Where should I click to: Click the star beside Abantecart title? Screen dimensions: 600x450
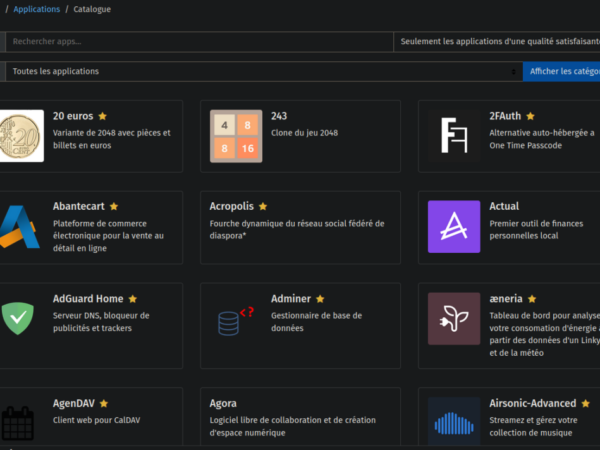(x=114, y=207)
